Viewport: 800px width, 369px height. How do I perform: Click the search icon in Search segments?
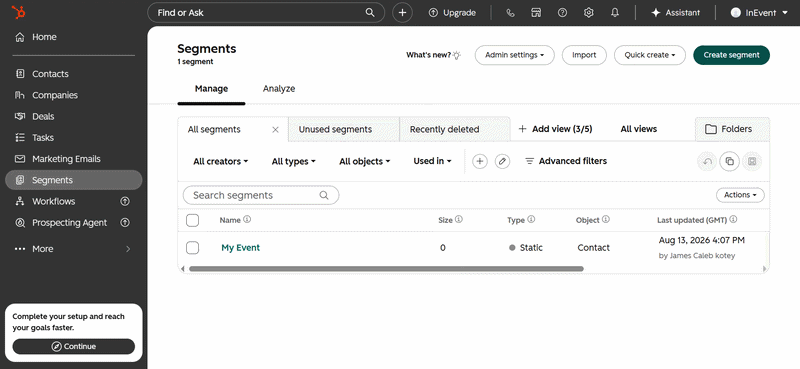pyautogui.click(x=323, y=195)
